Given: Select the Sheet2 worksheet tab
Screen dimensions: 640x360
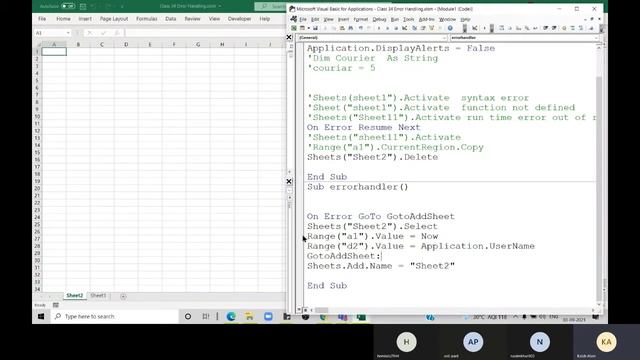Looking at the screenshot, I should click(x=75, y=296).
